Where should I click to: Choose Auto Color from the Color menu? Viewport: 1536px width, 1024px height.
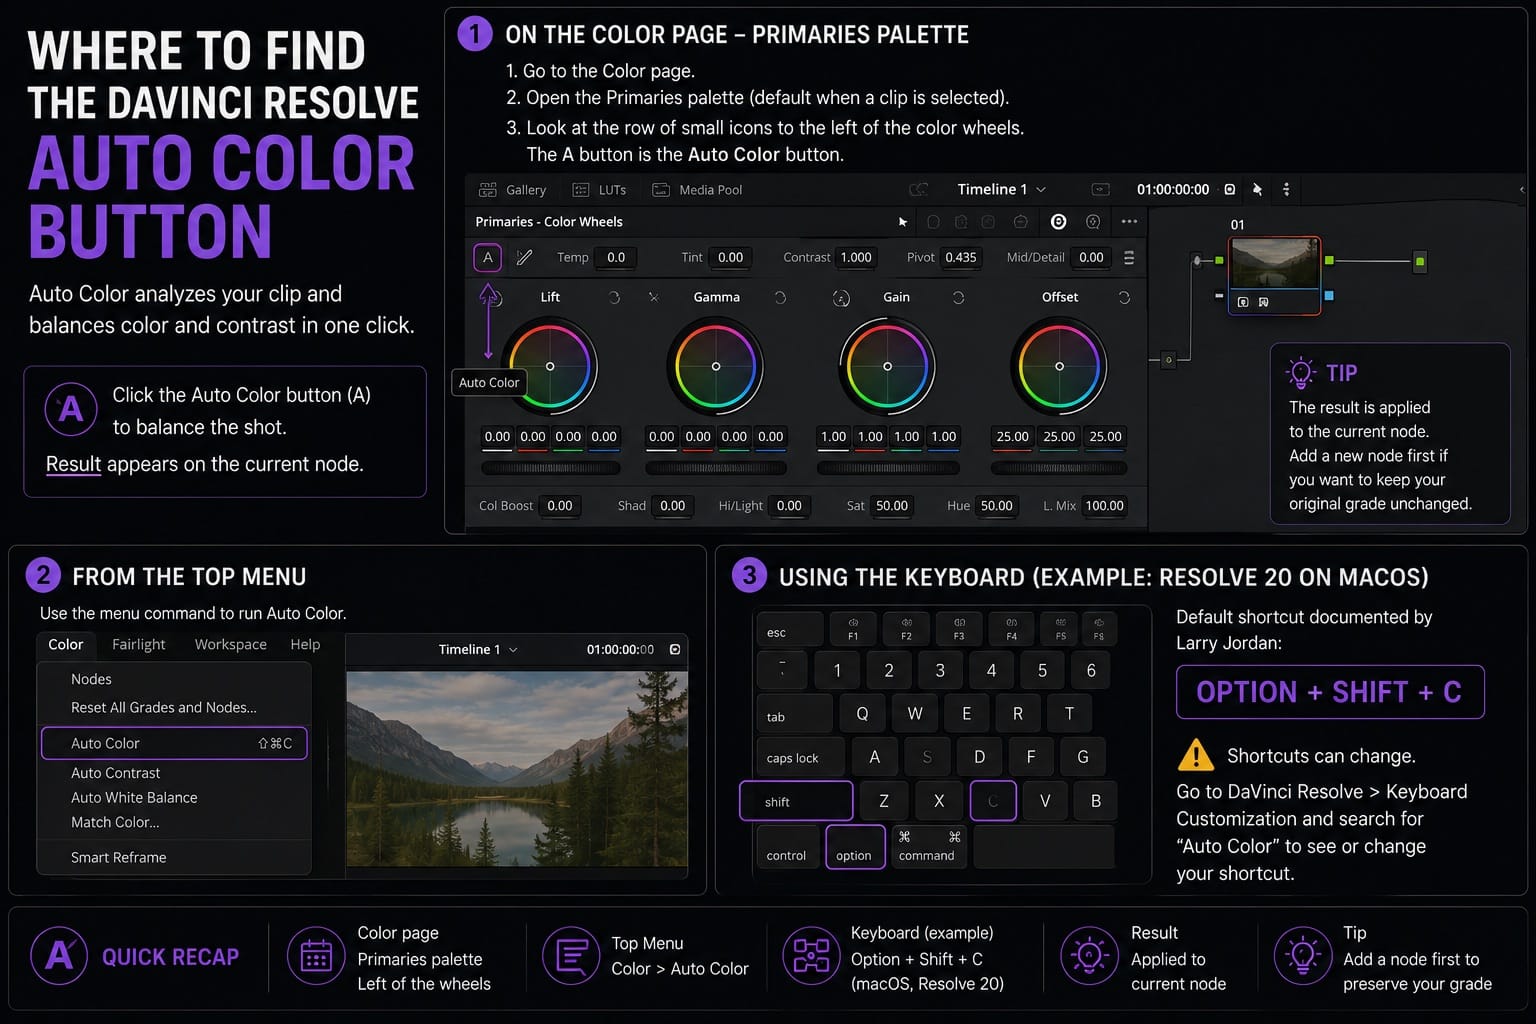pyautogui.click(x=174, y=743)
